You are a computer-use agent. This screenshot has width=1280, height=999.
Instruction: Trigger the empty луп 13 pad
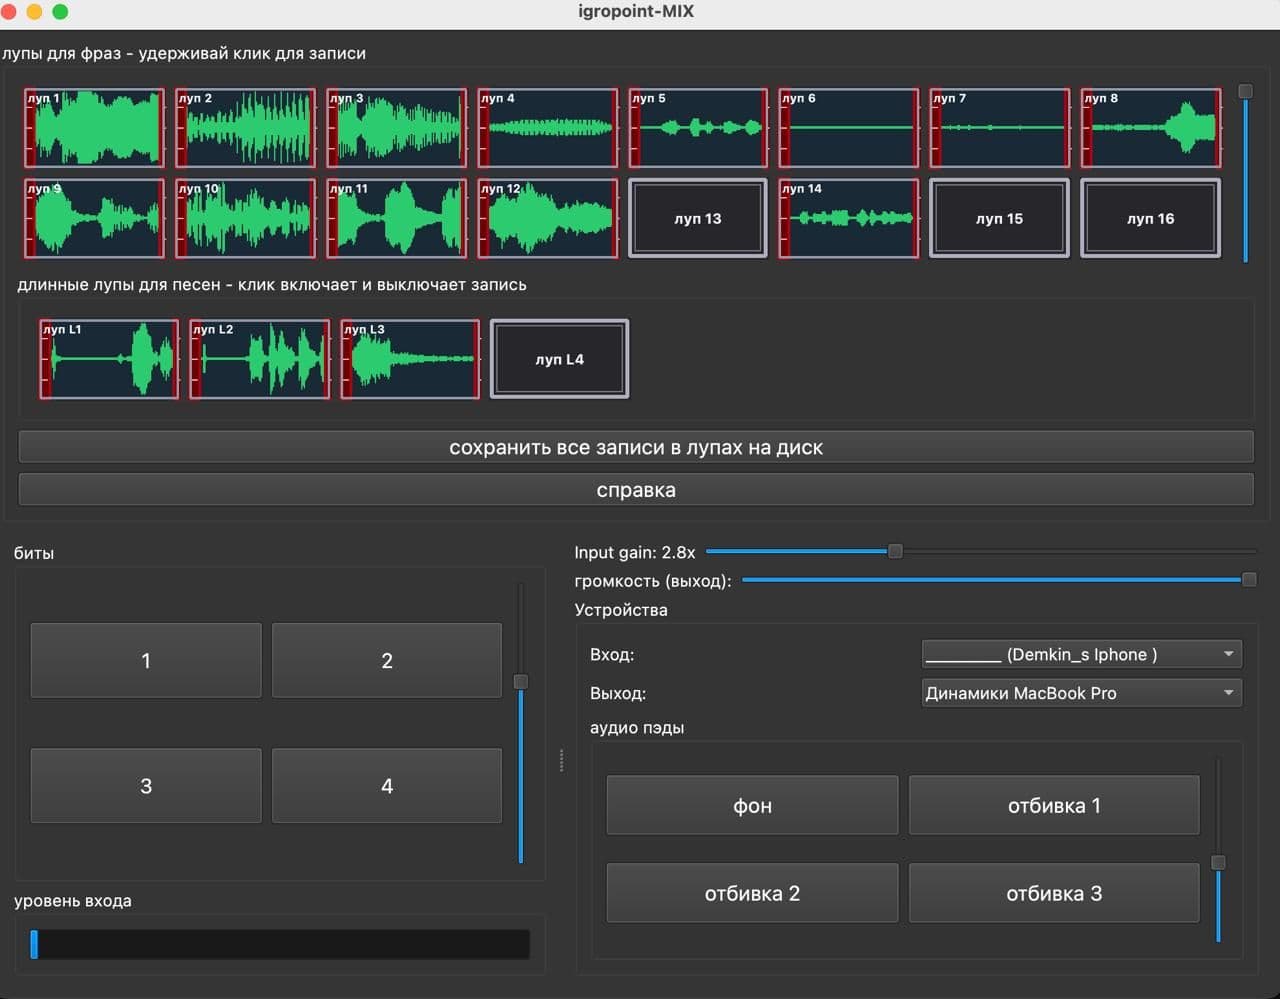pos(698,218)
